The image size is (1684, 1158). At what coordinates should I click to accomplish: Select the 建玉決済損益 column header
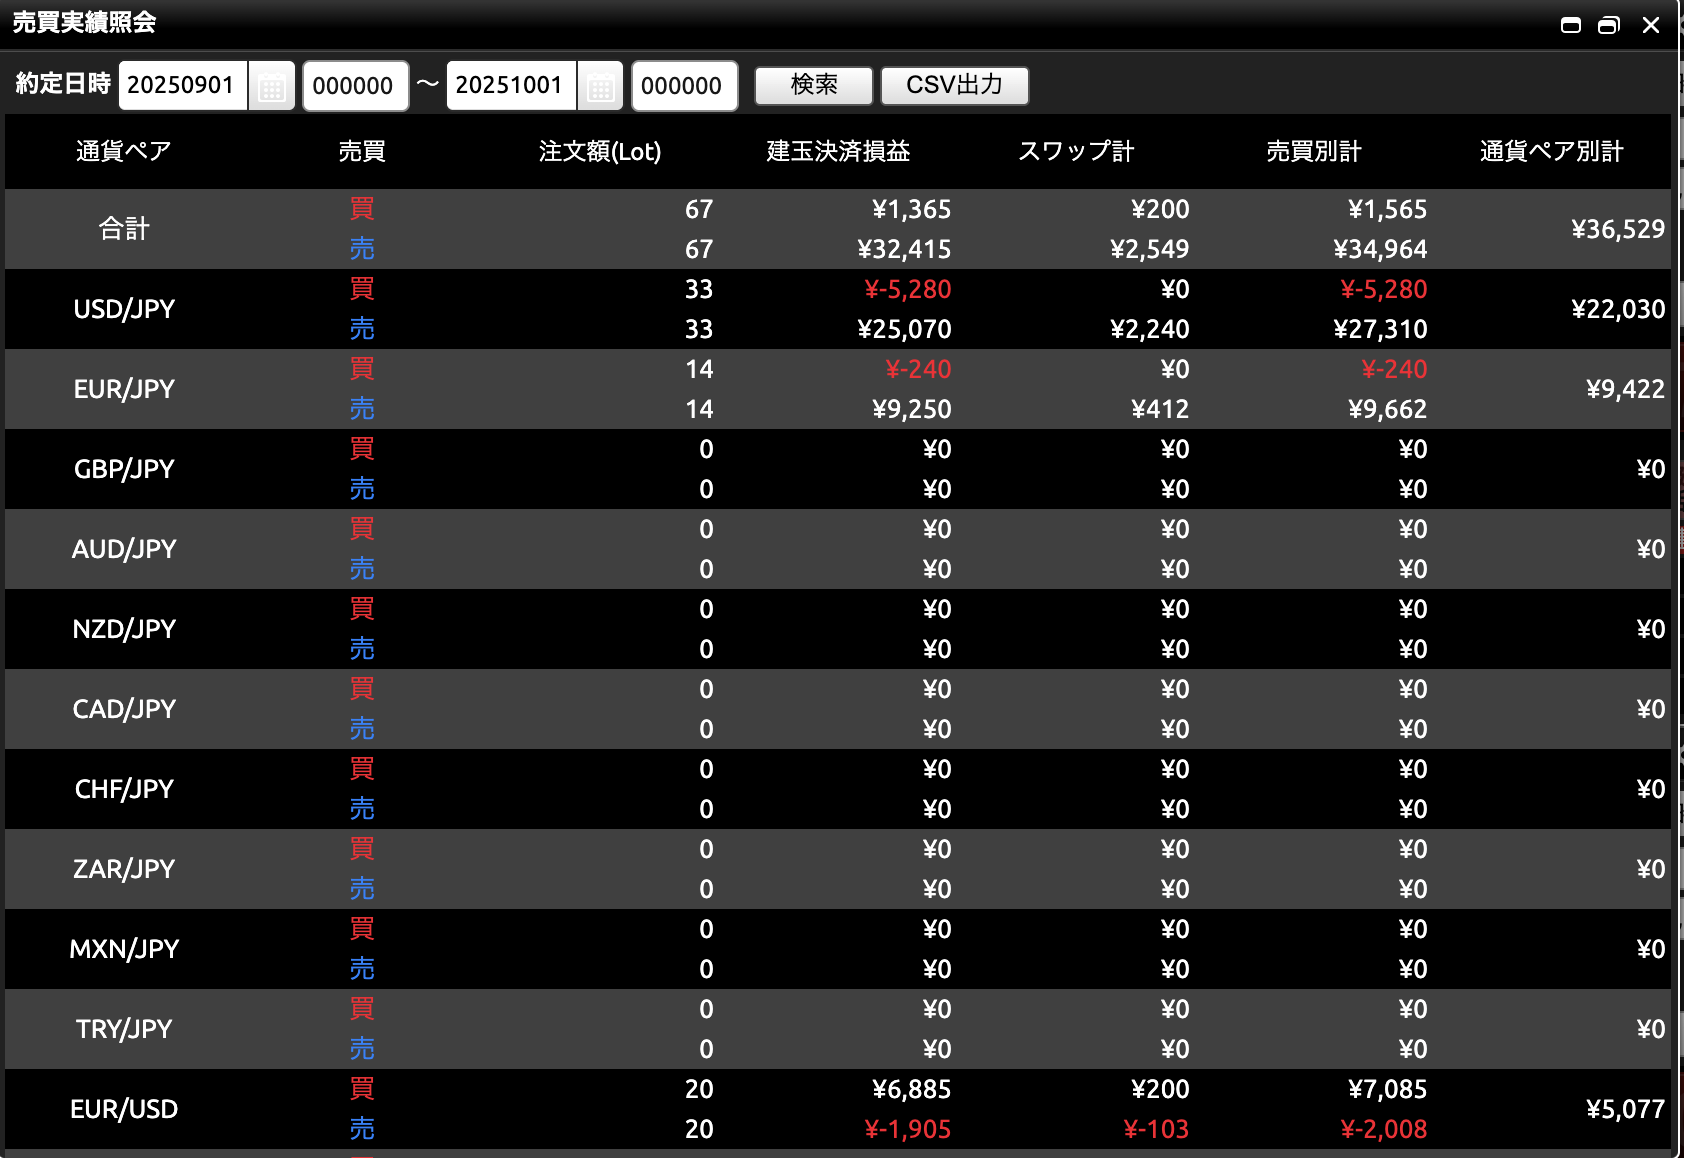coord(838,151)
